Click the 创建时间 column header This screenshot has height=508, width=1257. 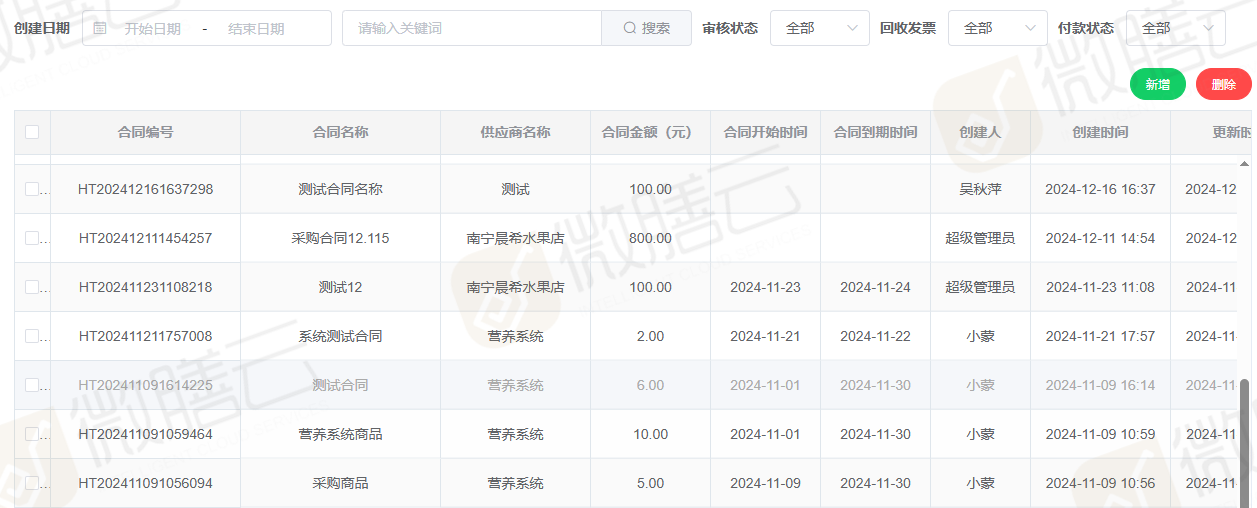point(1100,132)
